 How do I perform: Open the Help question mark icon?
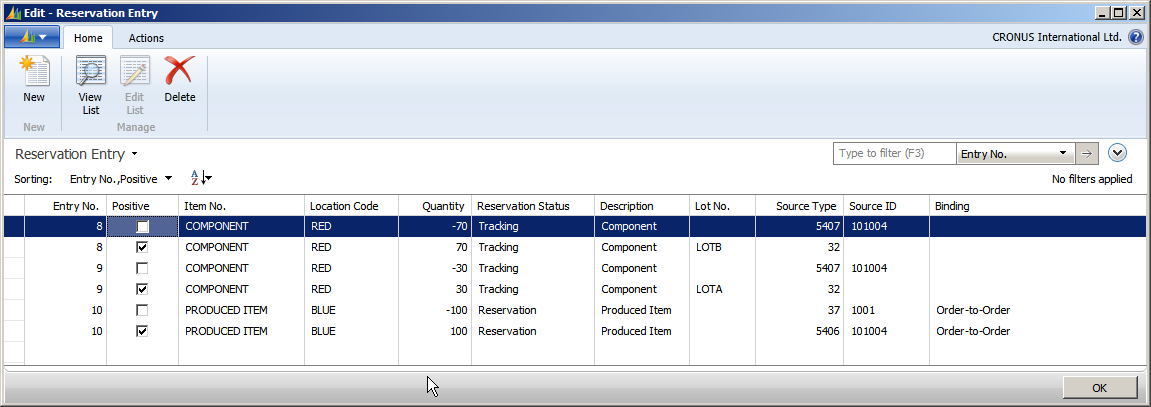click(1136, 38)
